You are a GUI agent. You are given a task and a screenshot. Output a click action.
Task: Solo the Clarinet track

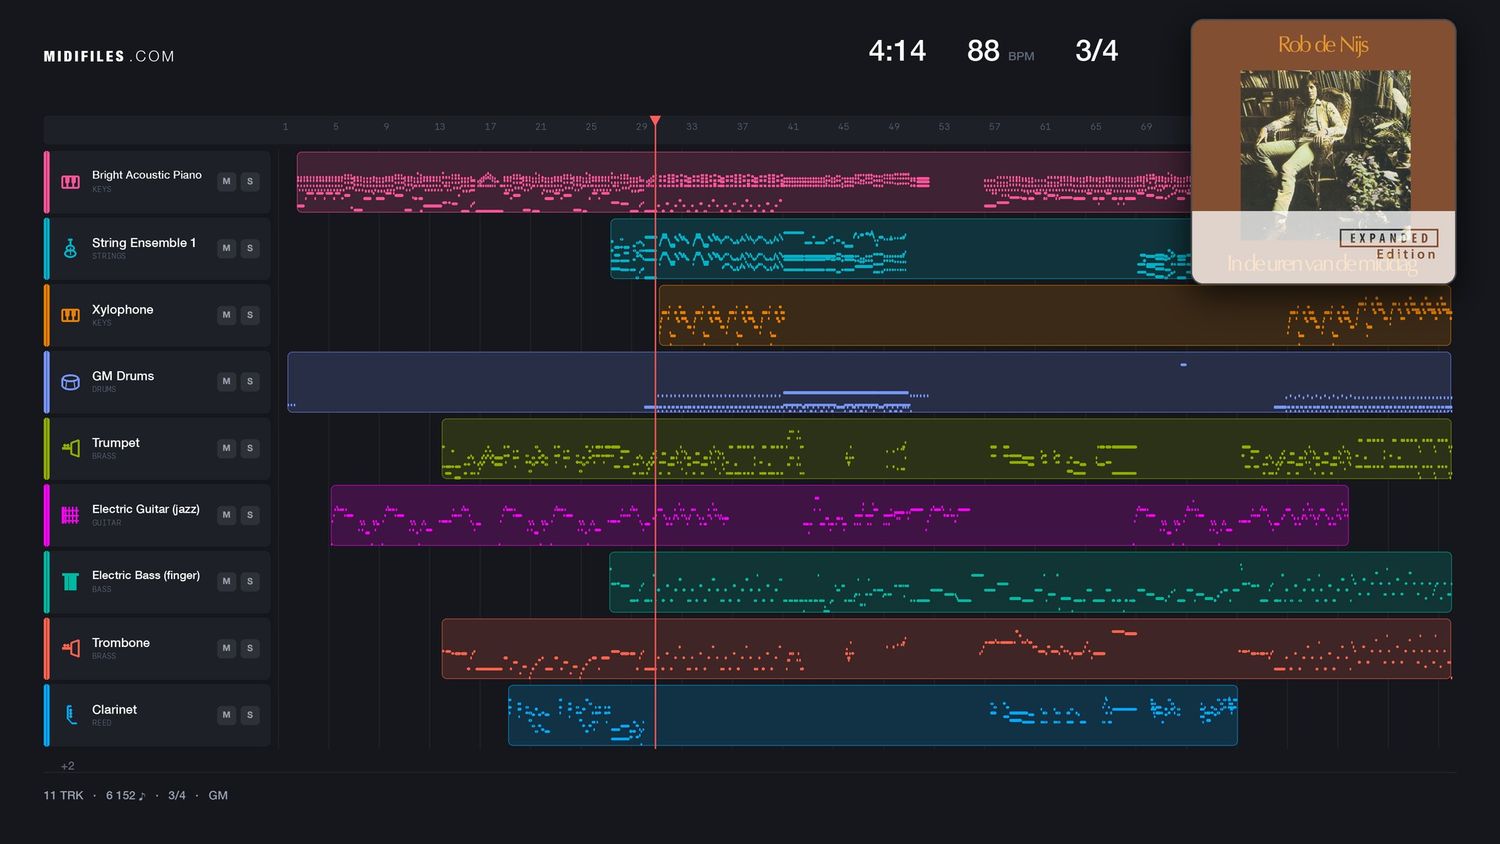pyautogui.click(x=250, y=715)
